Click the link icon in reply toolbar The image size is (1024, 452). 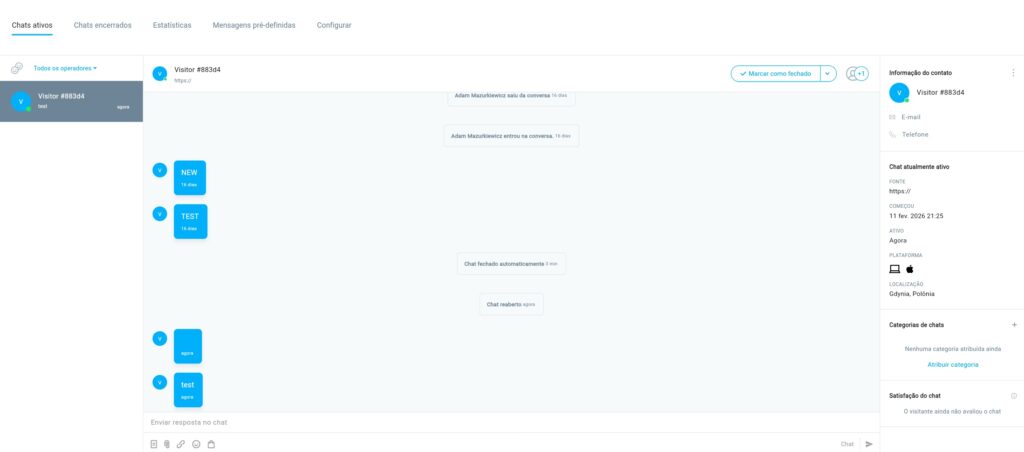[x=181, y=444]
